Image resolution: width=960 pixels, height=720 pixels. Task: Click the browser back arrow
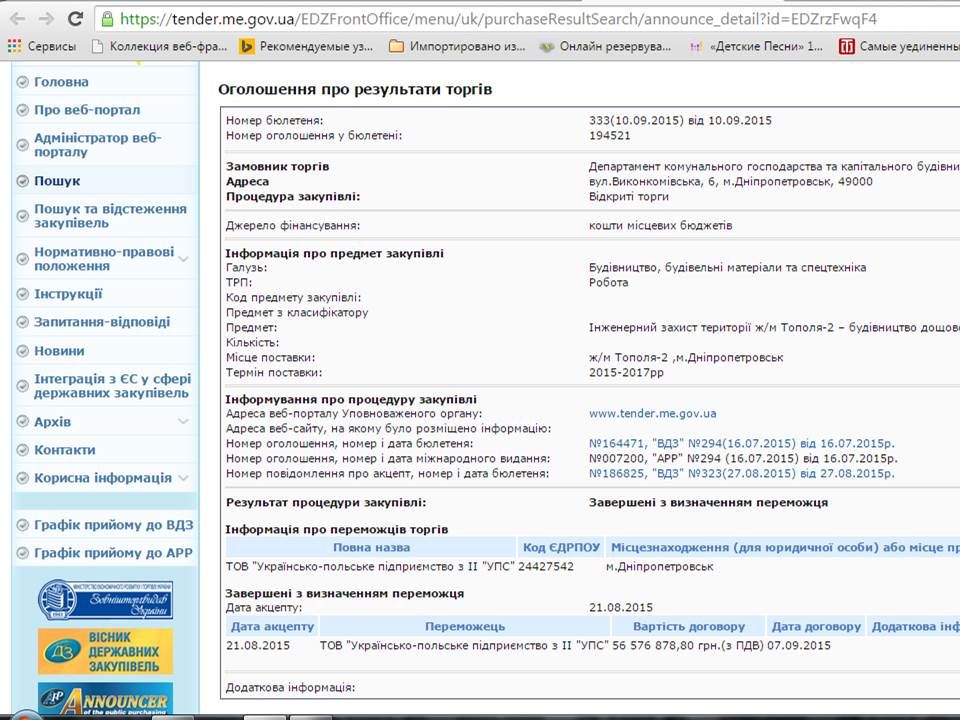17,19
